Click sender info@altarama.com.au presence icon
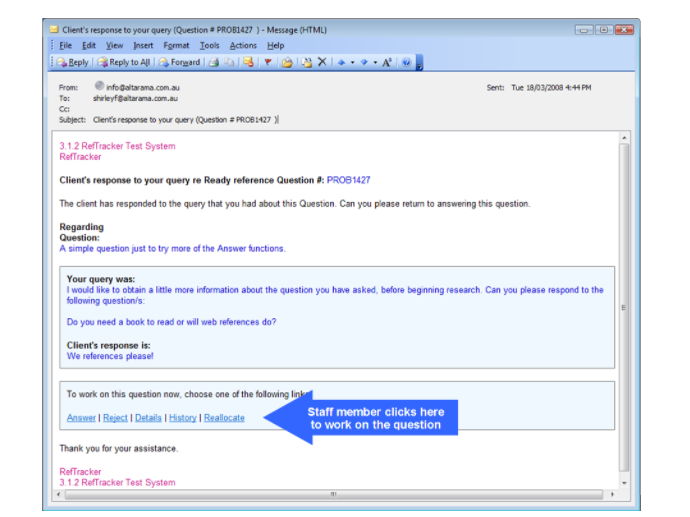The height and width of the screenshot is (517, 690). coord(99,86)
